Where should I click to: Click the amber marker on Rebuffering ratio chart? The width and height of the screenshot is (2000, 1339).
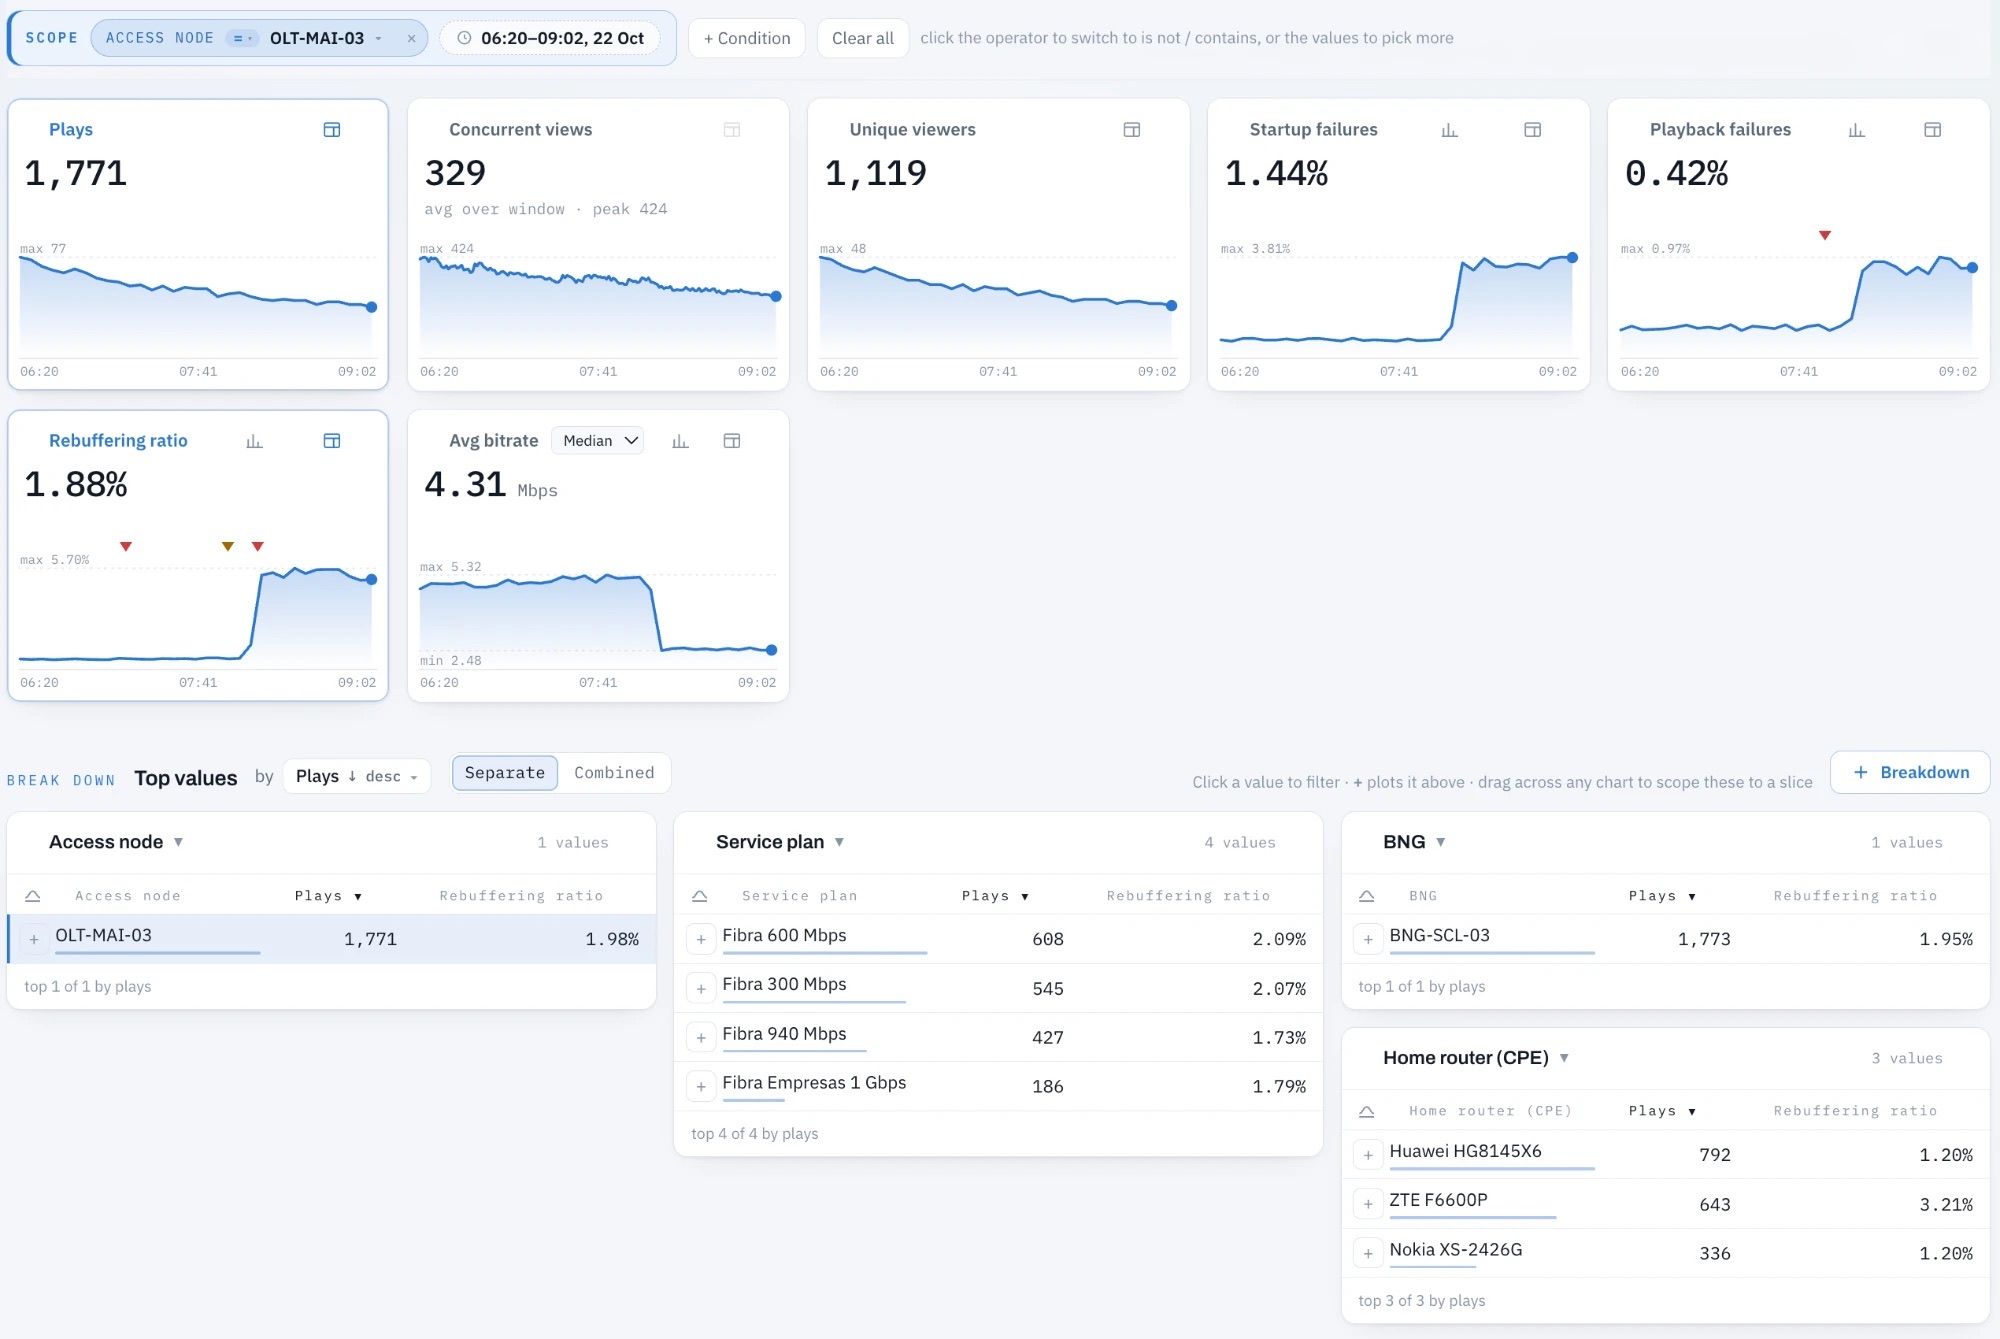(x=228, y=546)
